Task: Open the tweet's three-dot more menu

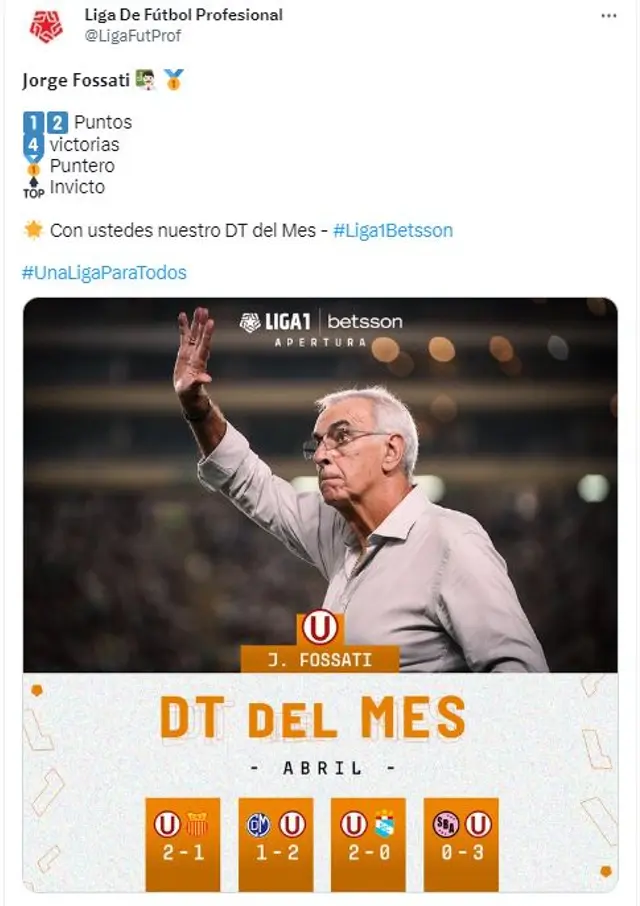Action: tap(609, 16)
